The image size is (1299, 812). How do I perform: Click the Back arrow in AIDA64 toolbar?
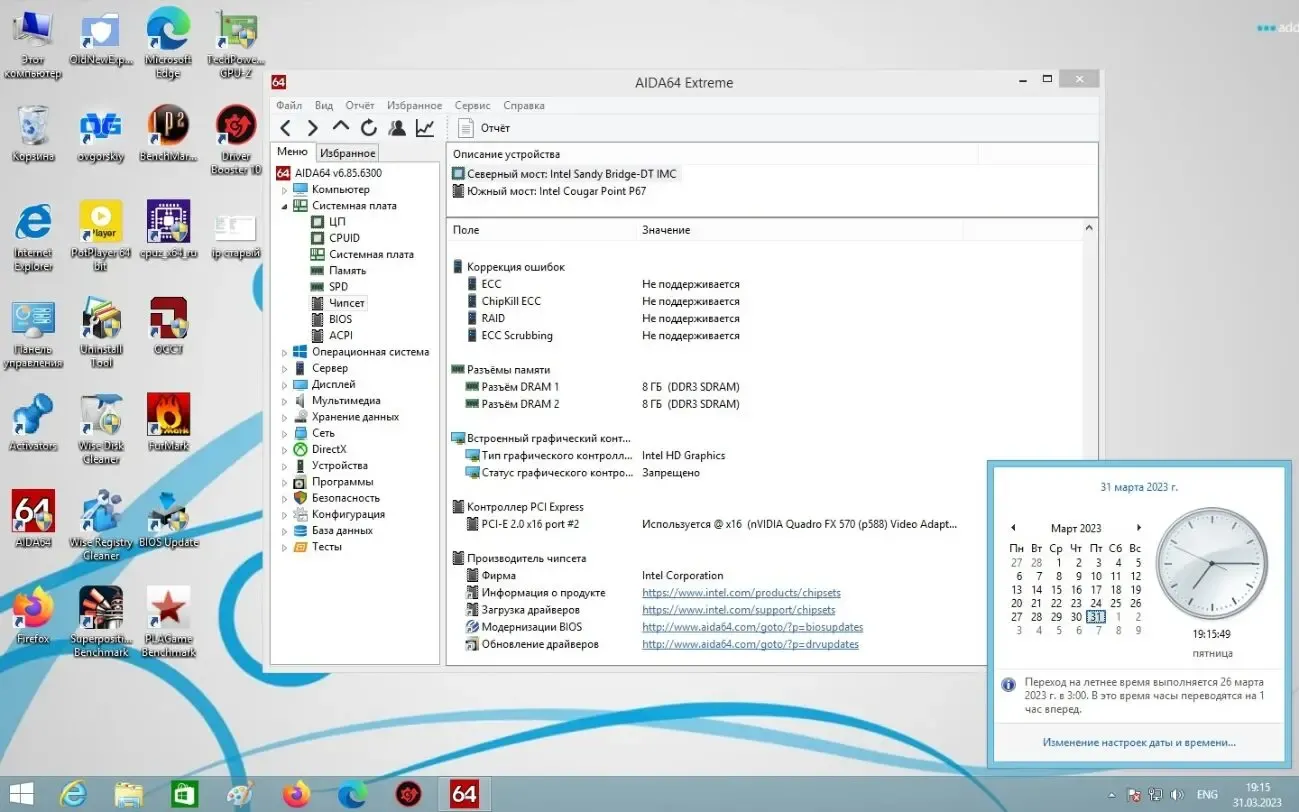286,128
